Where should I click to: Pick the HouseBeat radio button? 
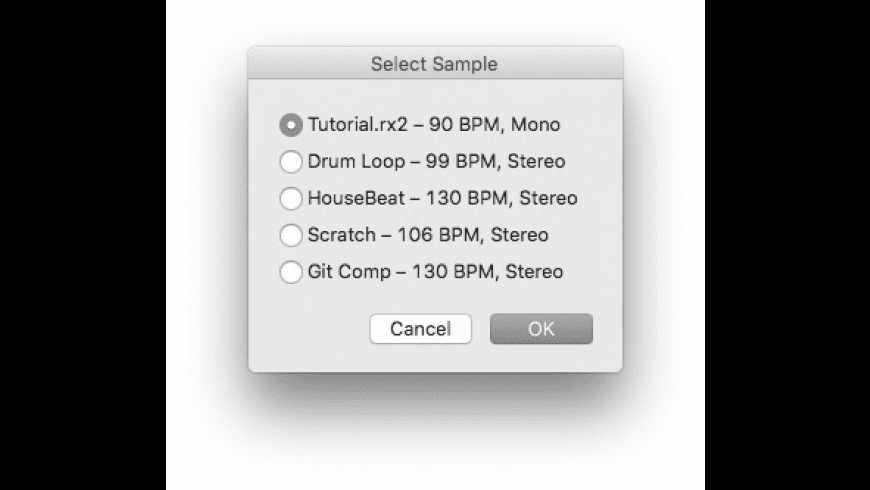[290, 198]
